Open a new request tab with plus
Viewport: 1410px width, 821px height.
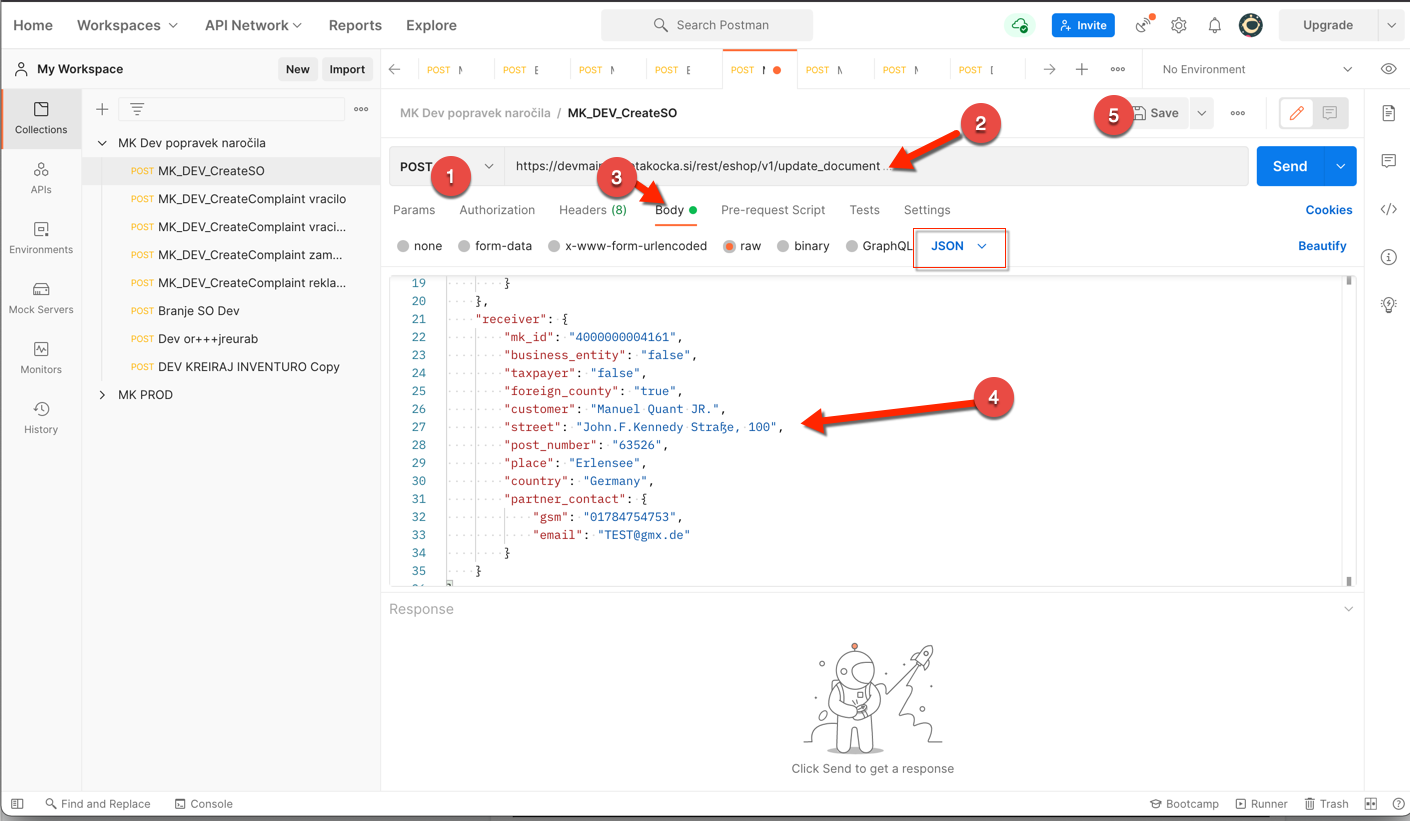tap(1082, 69)
